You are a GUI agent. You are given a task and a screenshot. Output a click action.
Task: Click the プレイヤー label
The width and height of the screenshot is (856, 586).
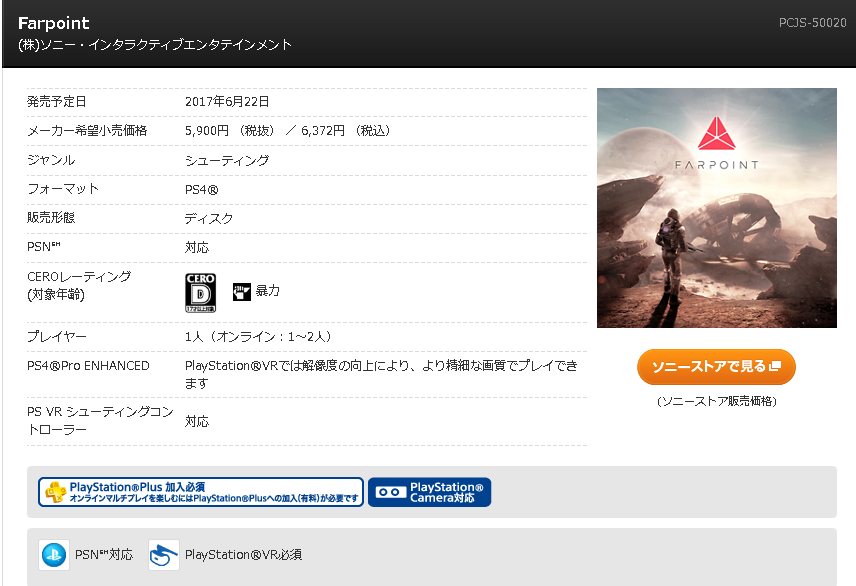[x=57, y=336]
